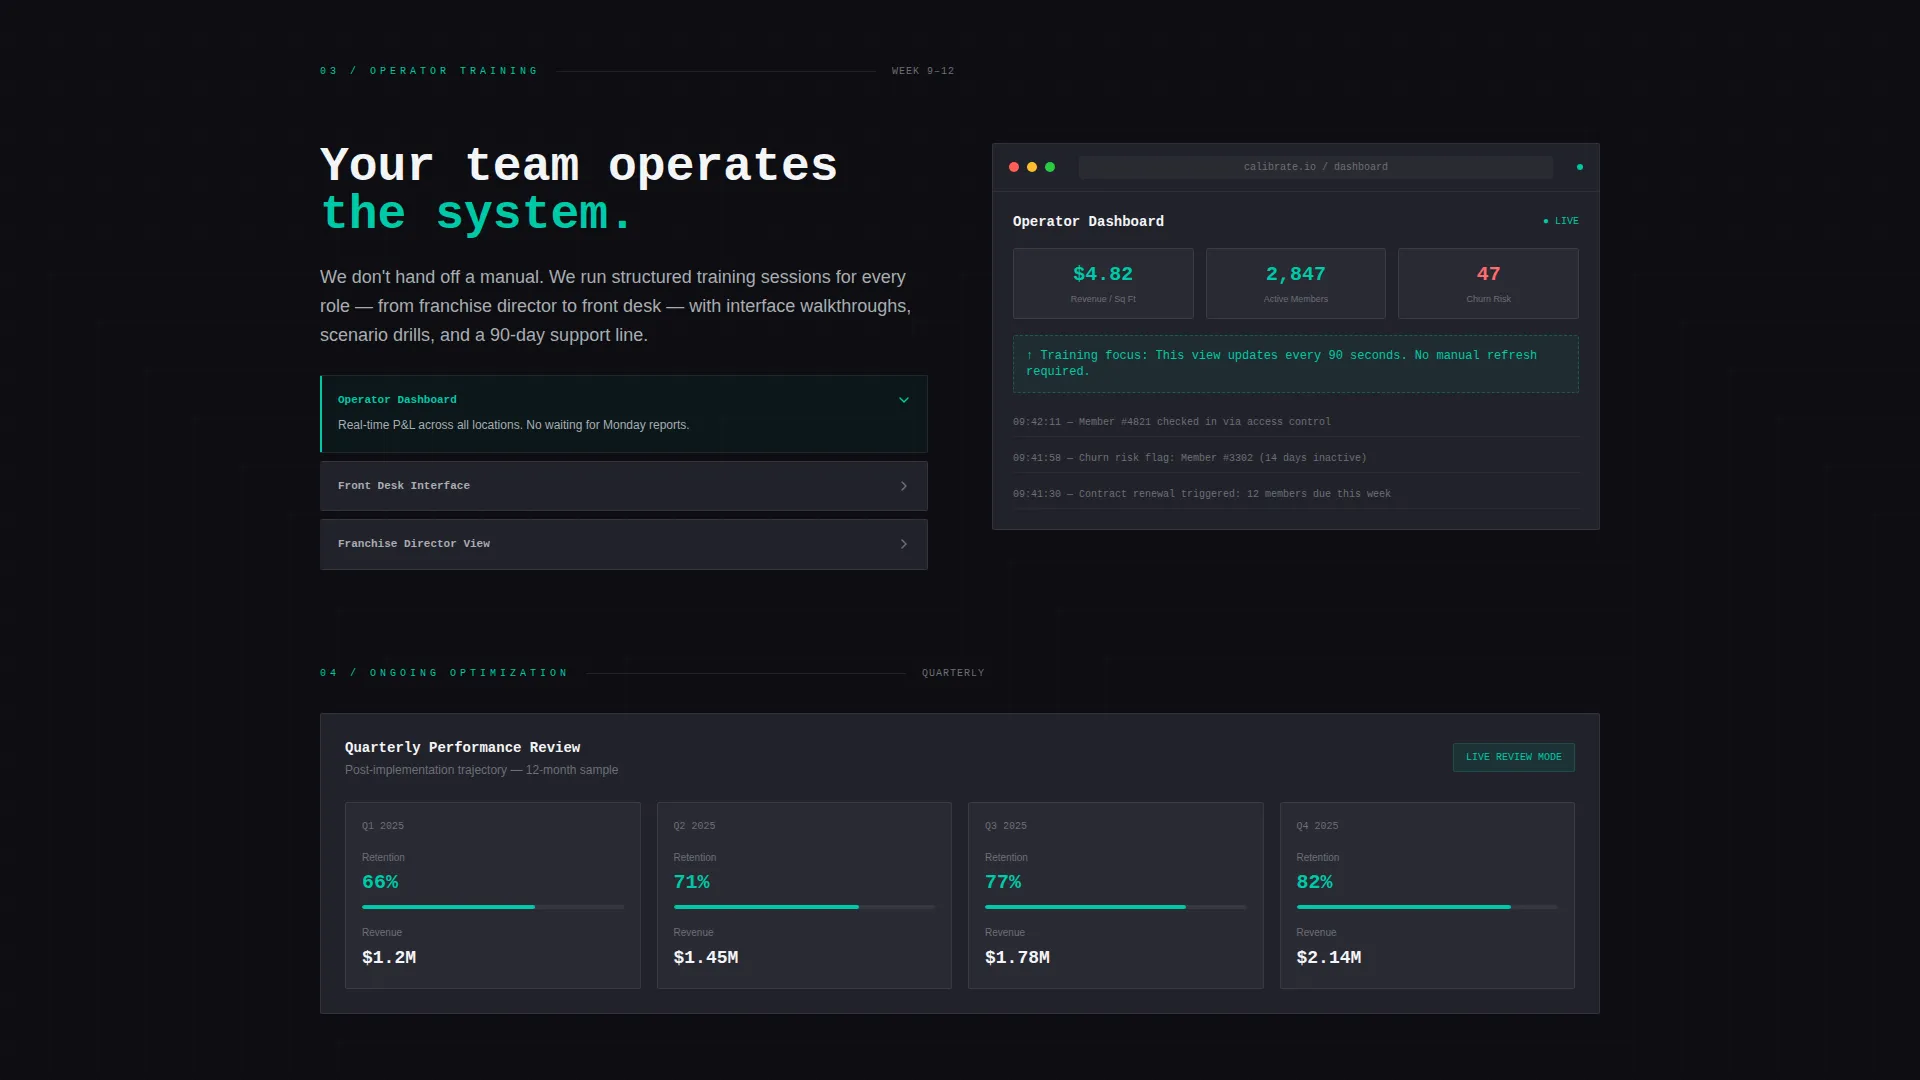Click the red dot in mock browser window
1920x1080 pixels.
1014,167
